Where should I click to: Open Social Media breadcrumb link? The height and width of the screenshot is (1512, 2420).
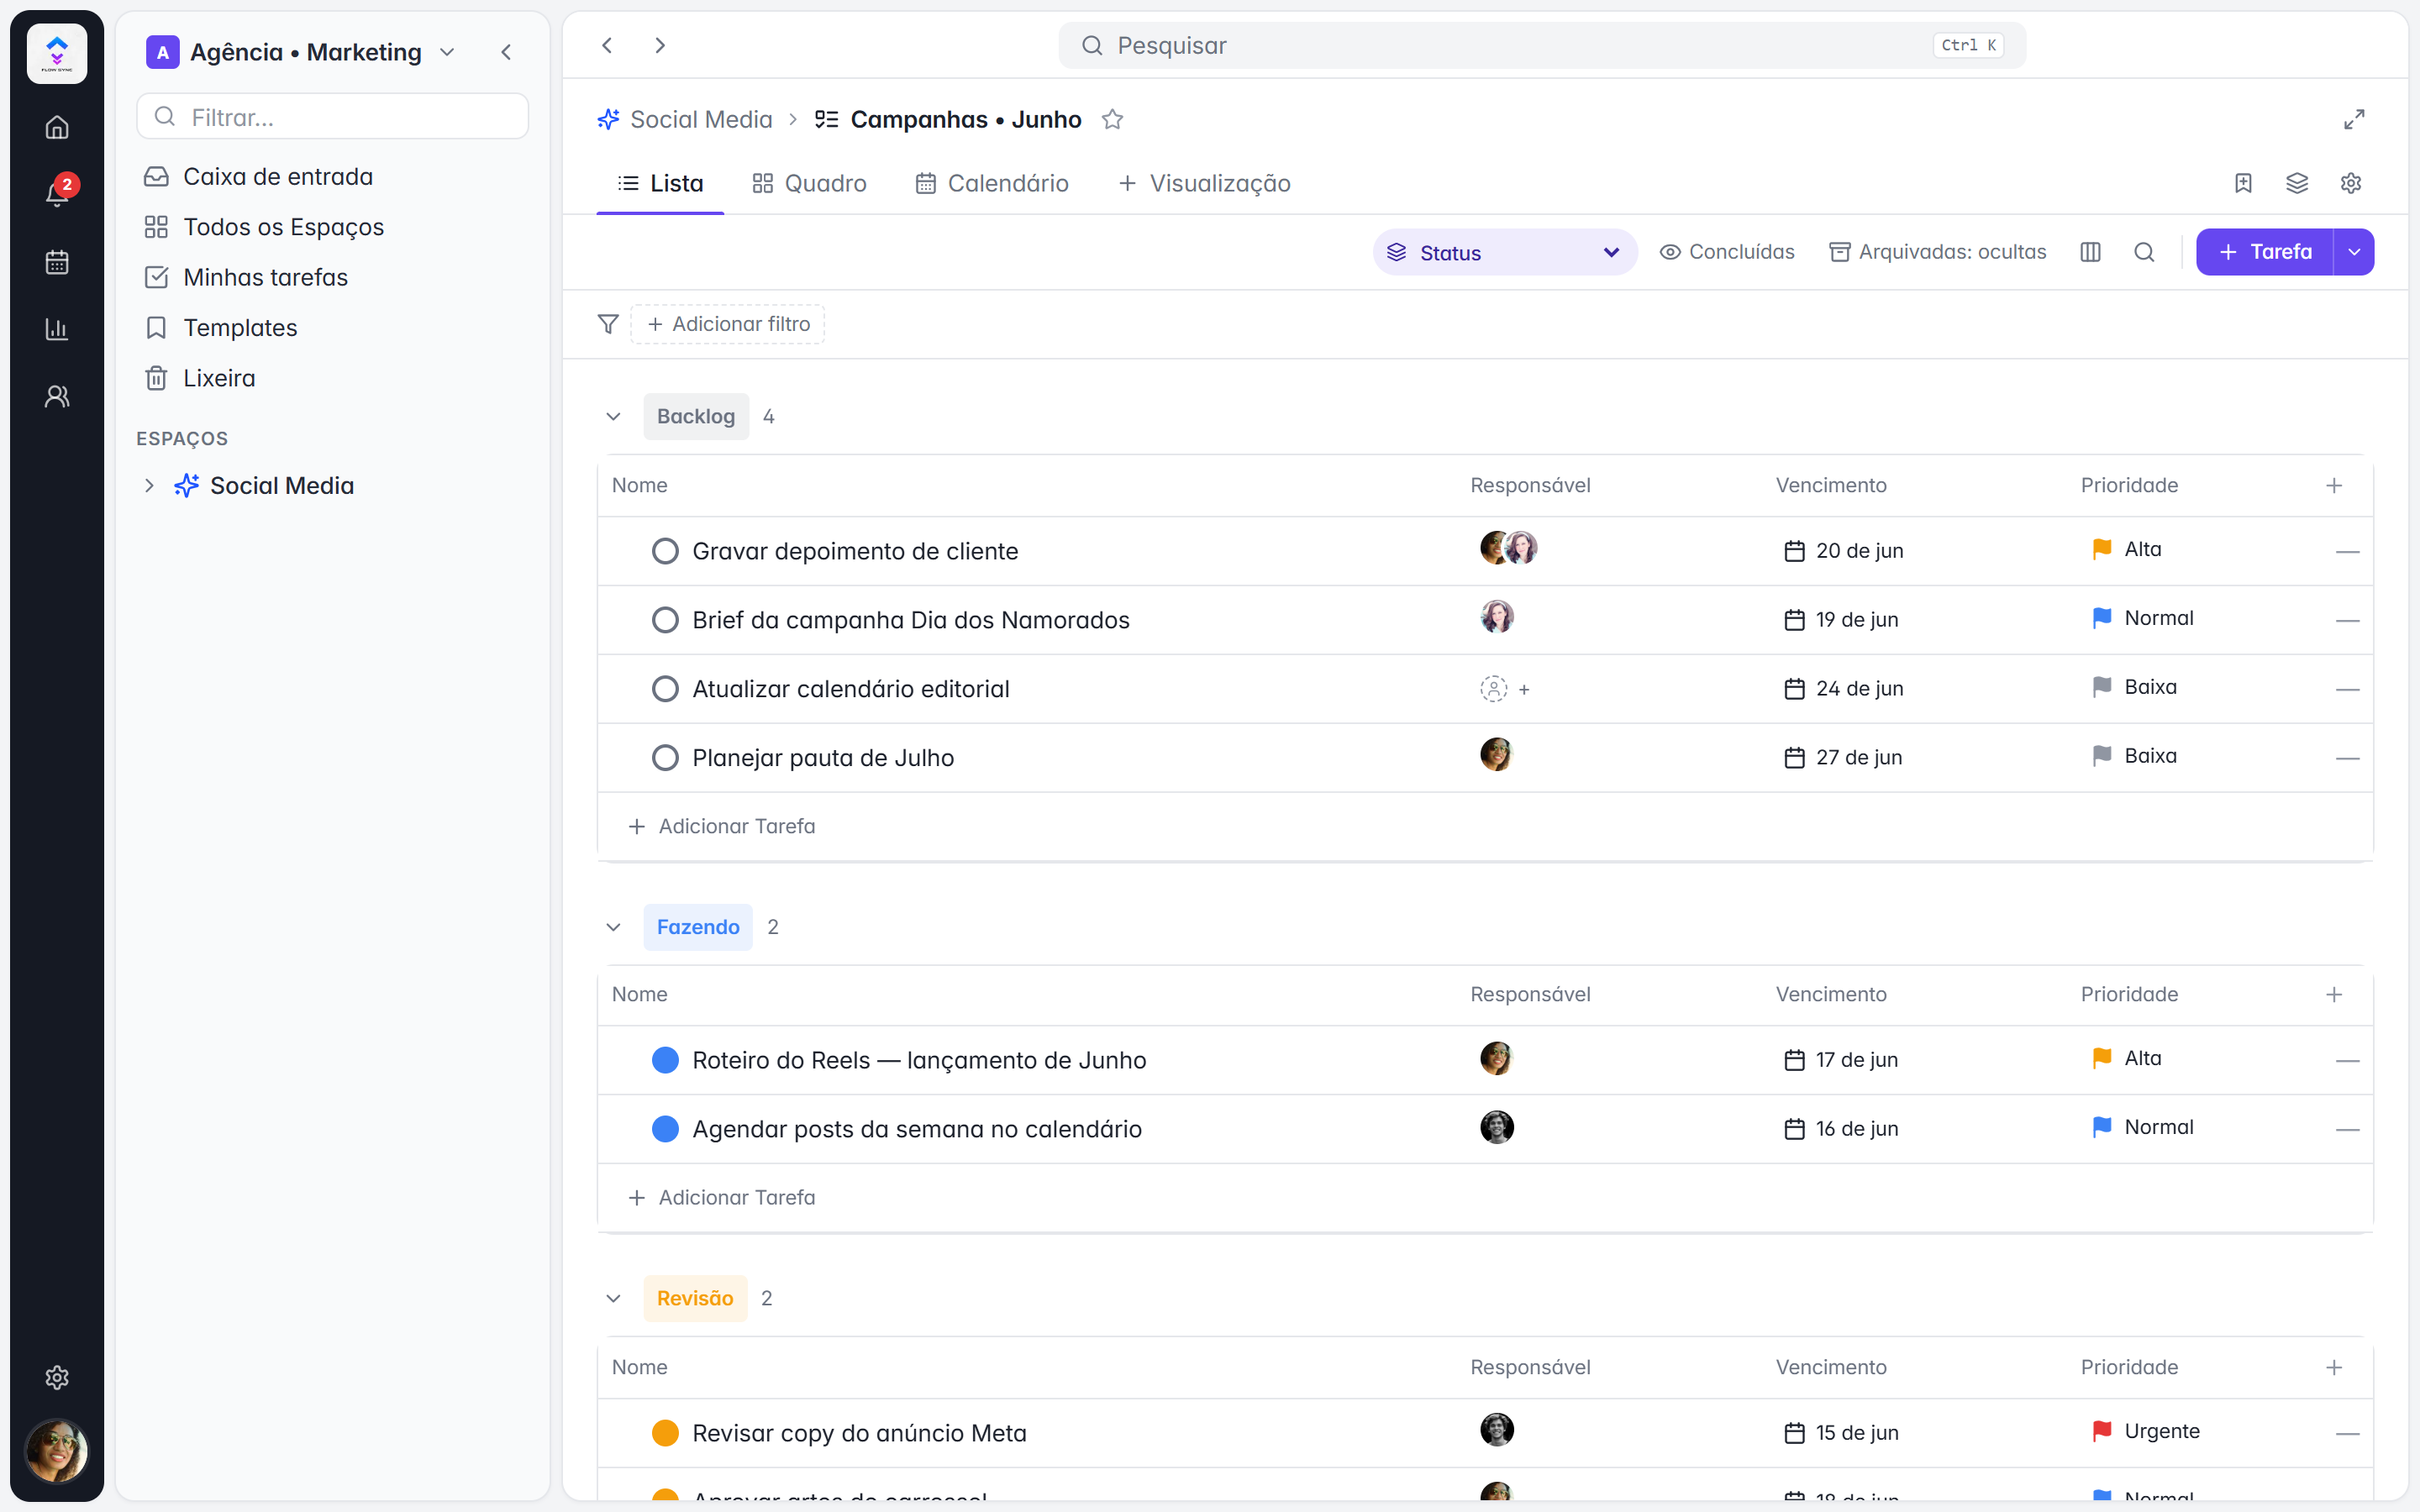(x=685, y=120)
